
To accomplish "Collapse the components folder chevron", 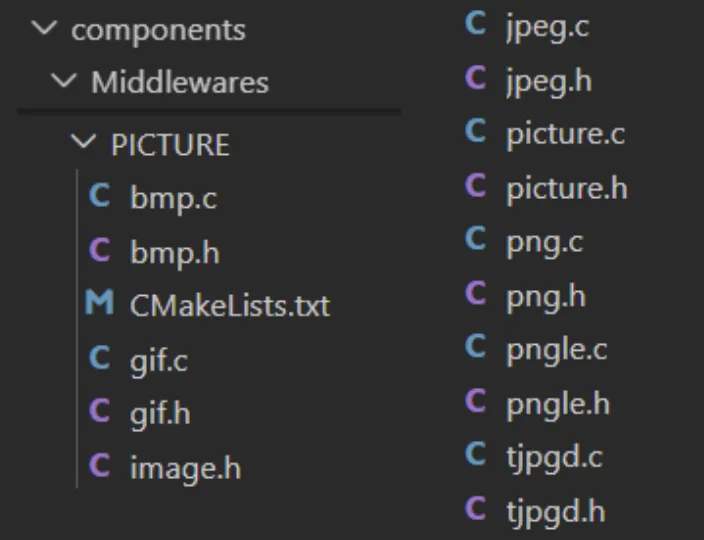I will 44,28.
